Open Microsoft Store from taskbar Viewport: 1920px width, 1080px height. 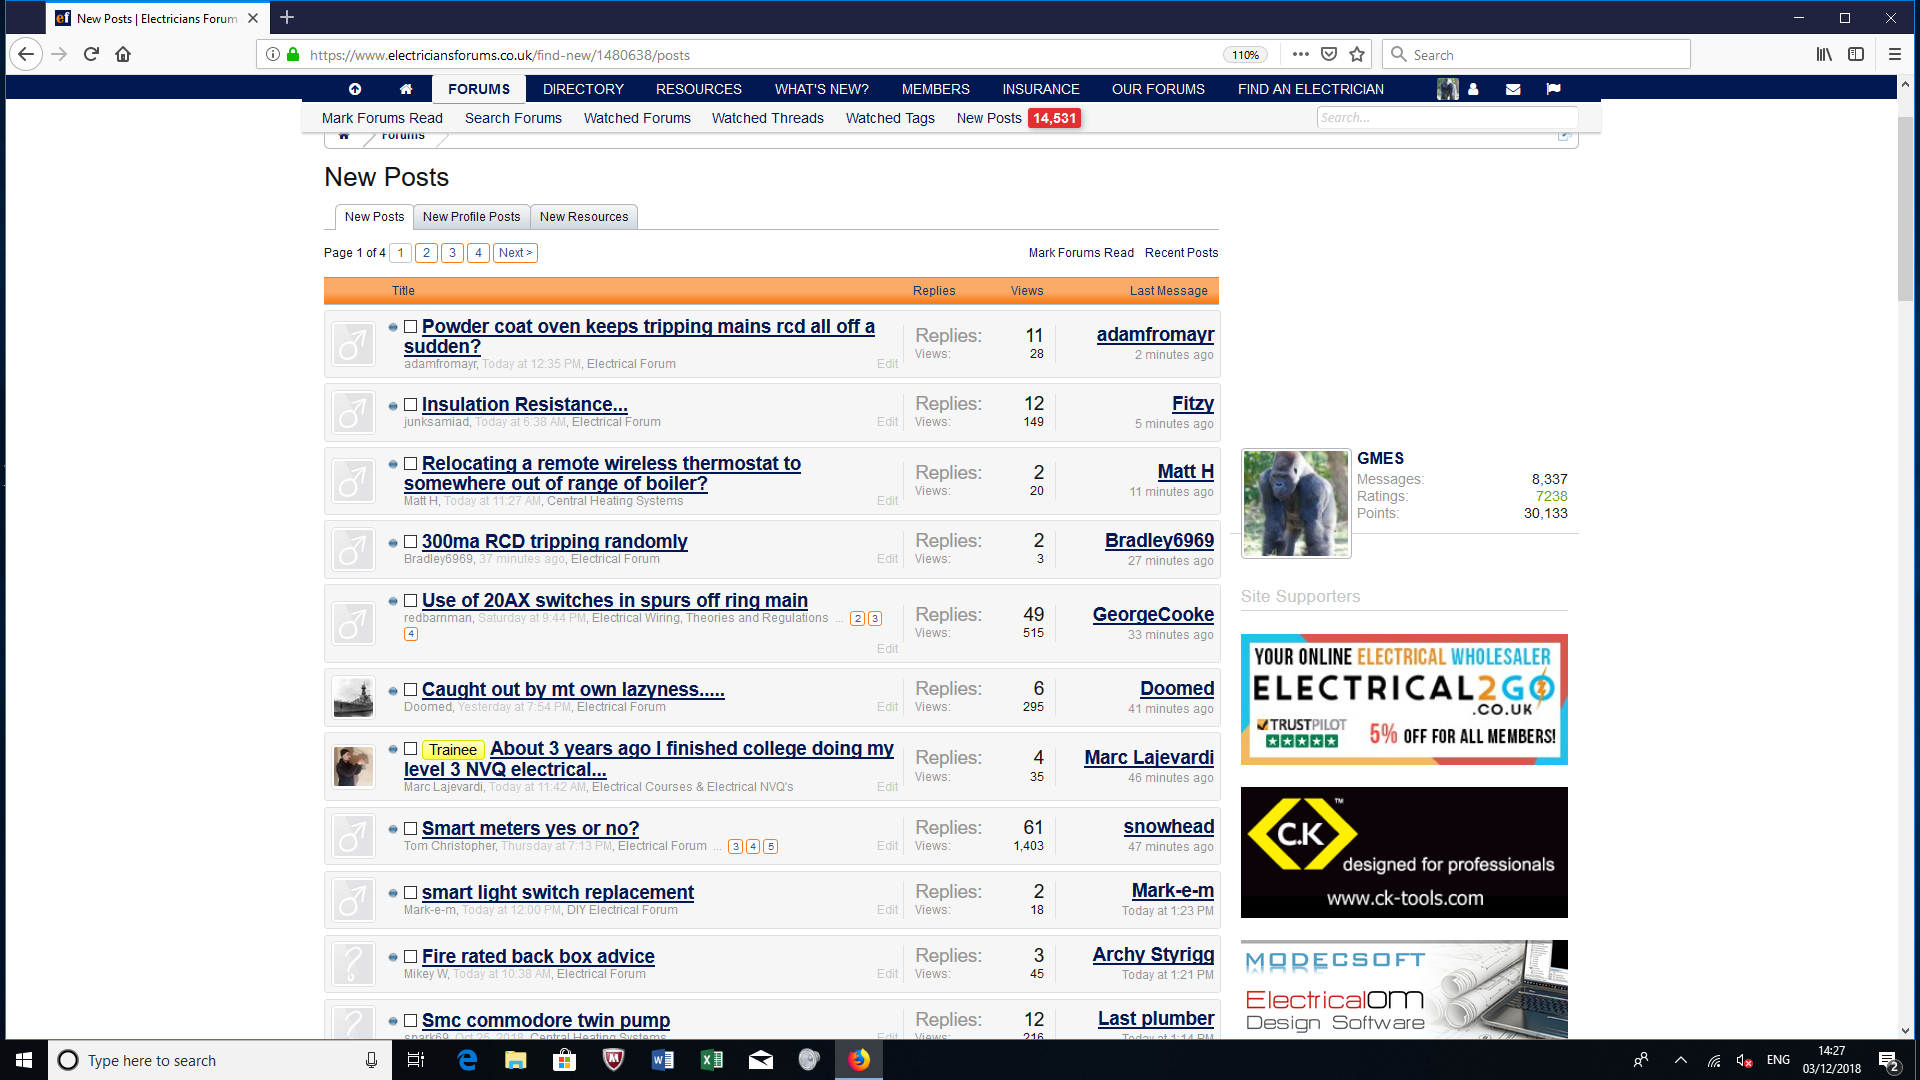[x=565, y=1060]
